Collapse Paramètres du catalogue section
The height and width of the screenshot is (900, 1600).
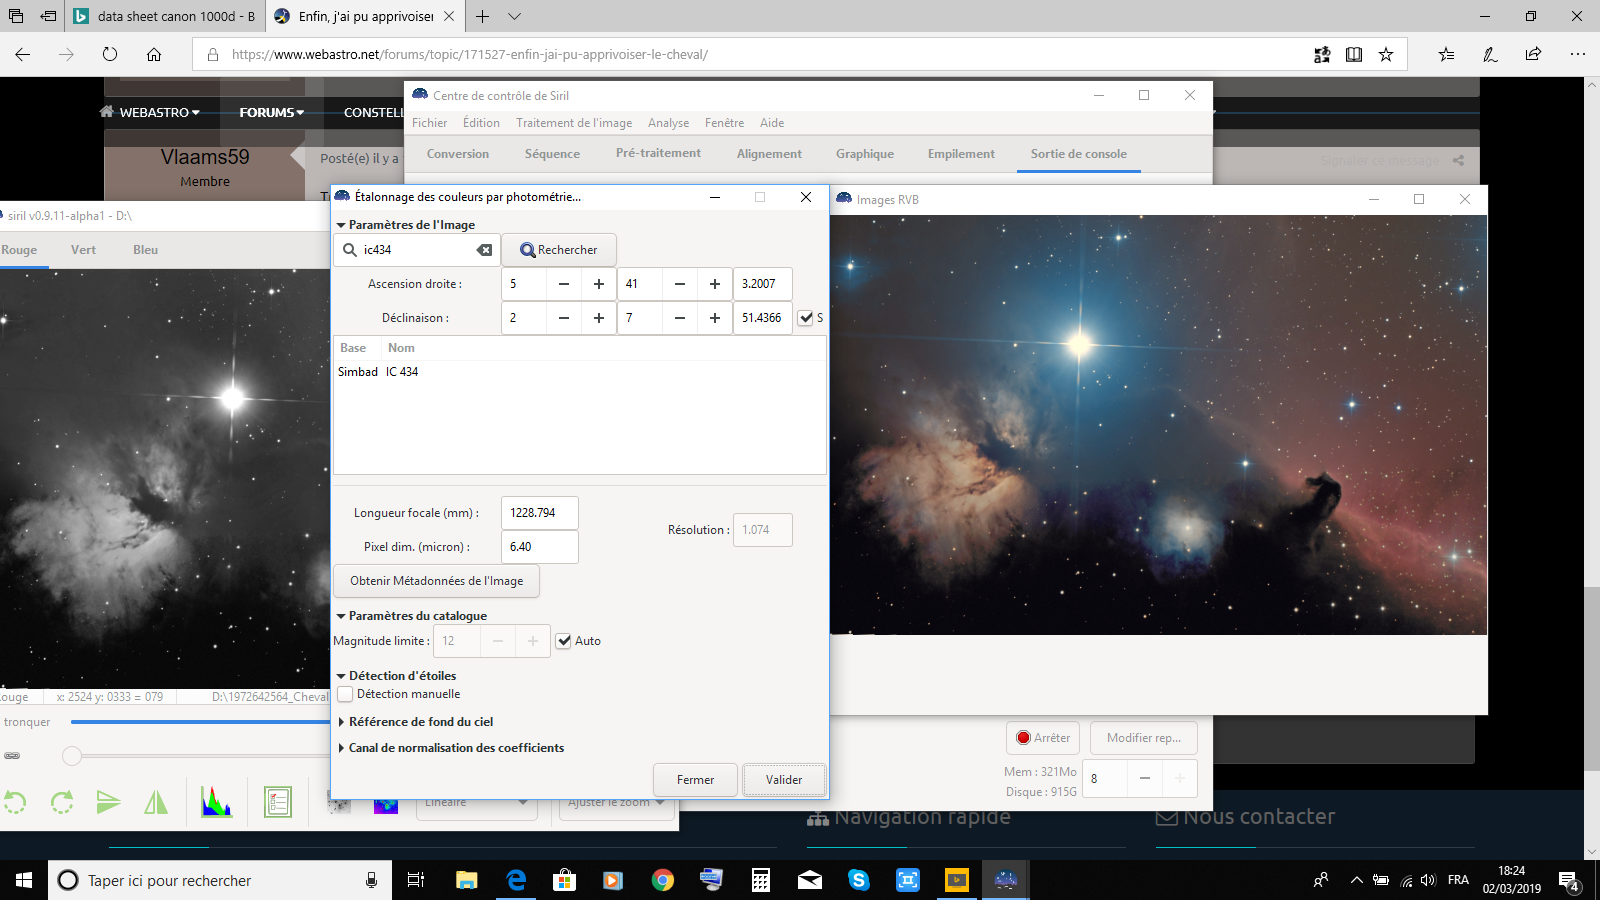coord(341,616)
